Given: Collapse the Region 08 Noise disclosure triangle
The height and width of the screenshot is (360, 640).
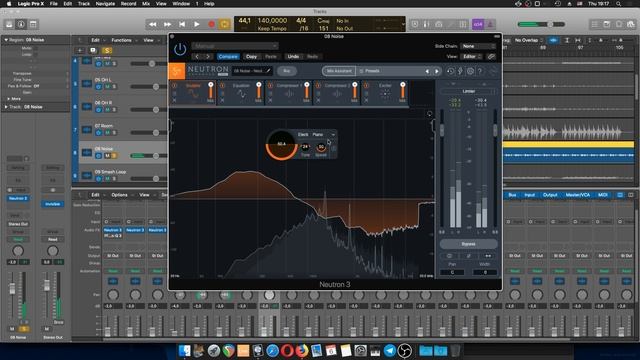Looking at the screenshot, I should coord(6,40).
